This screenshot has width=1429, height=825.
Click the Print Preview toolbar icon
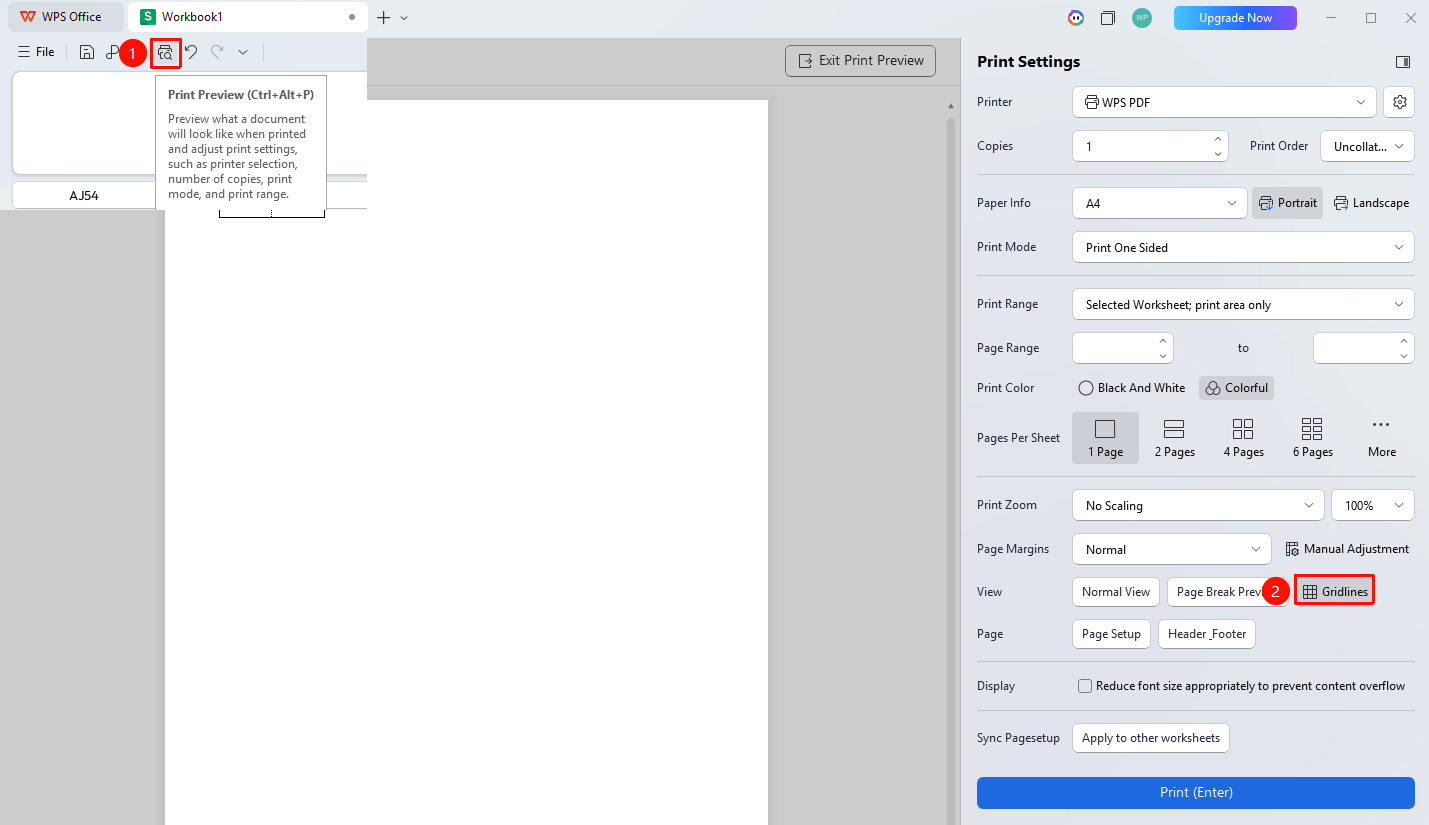pyautogui.click(x=166, y=53)
